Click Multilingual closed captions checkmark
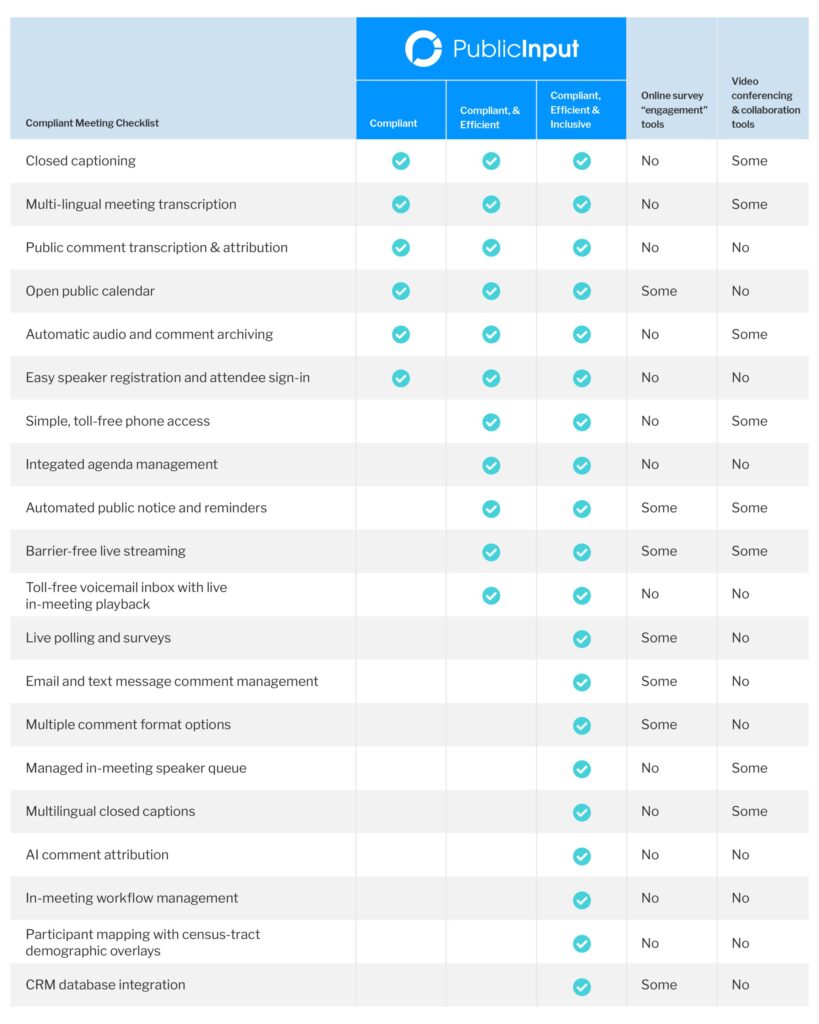Viewport: 819px width, 1024px height. pos(582,812)
